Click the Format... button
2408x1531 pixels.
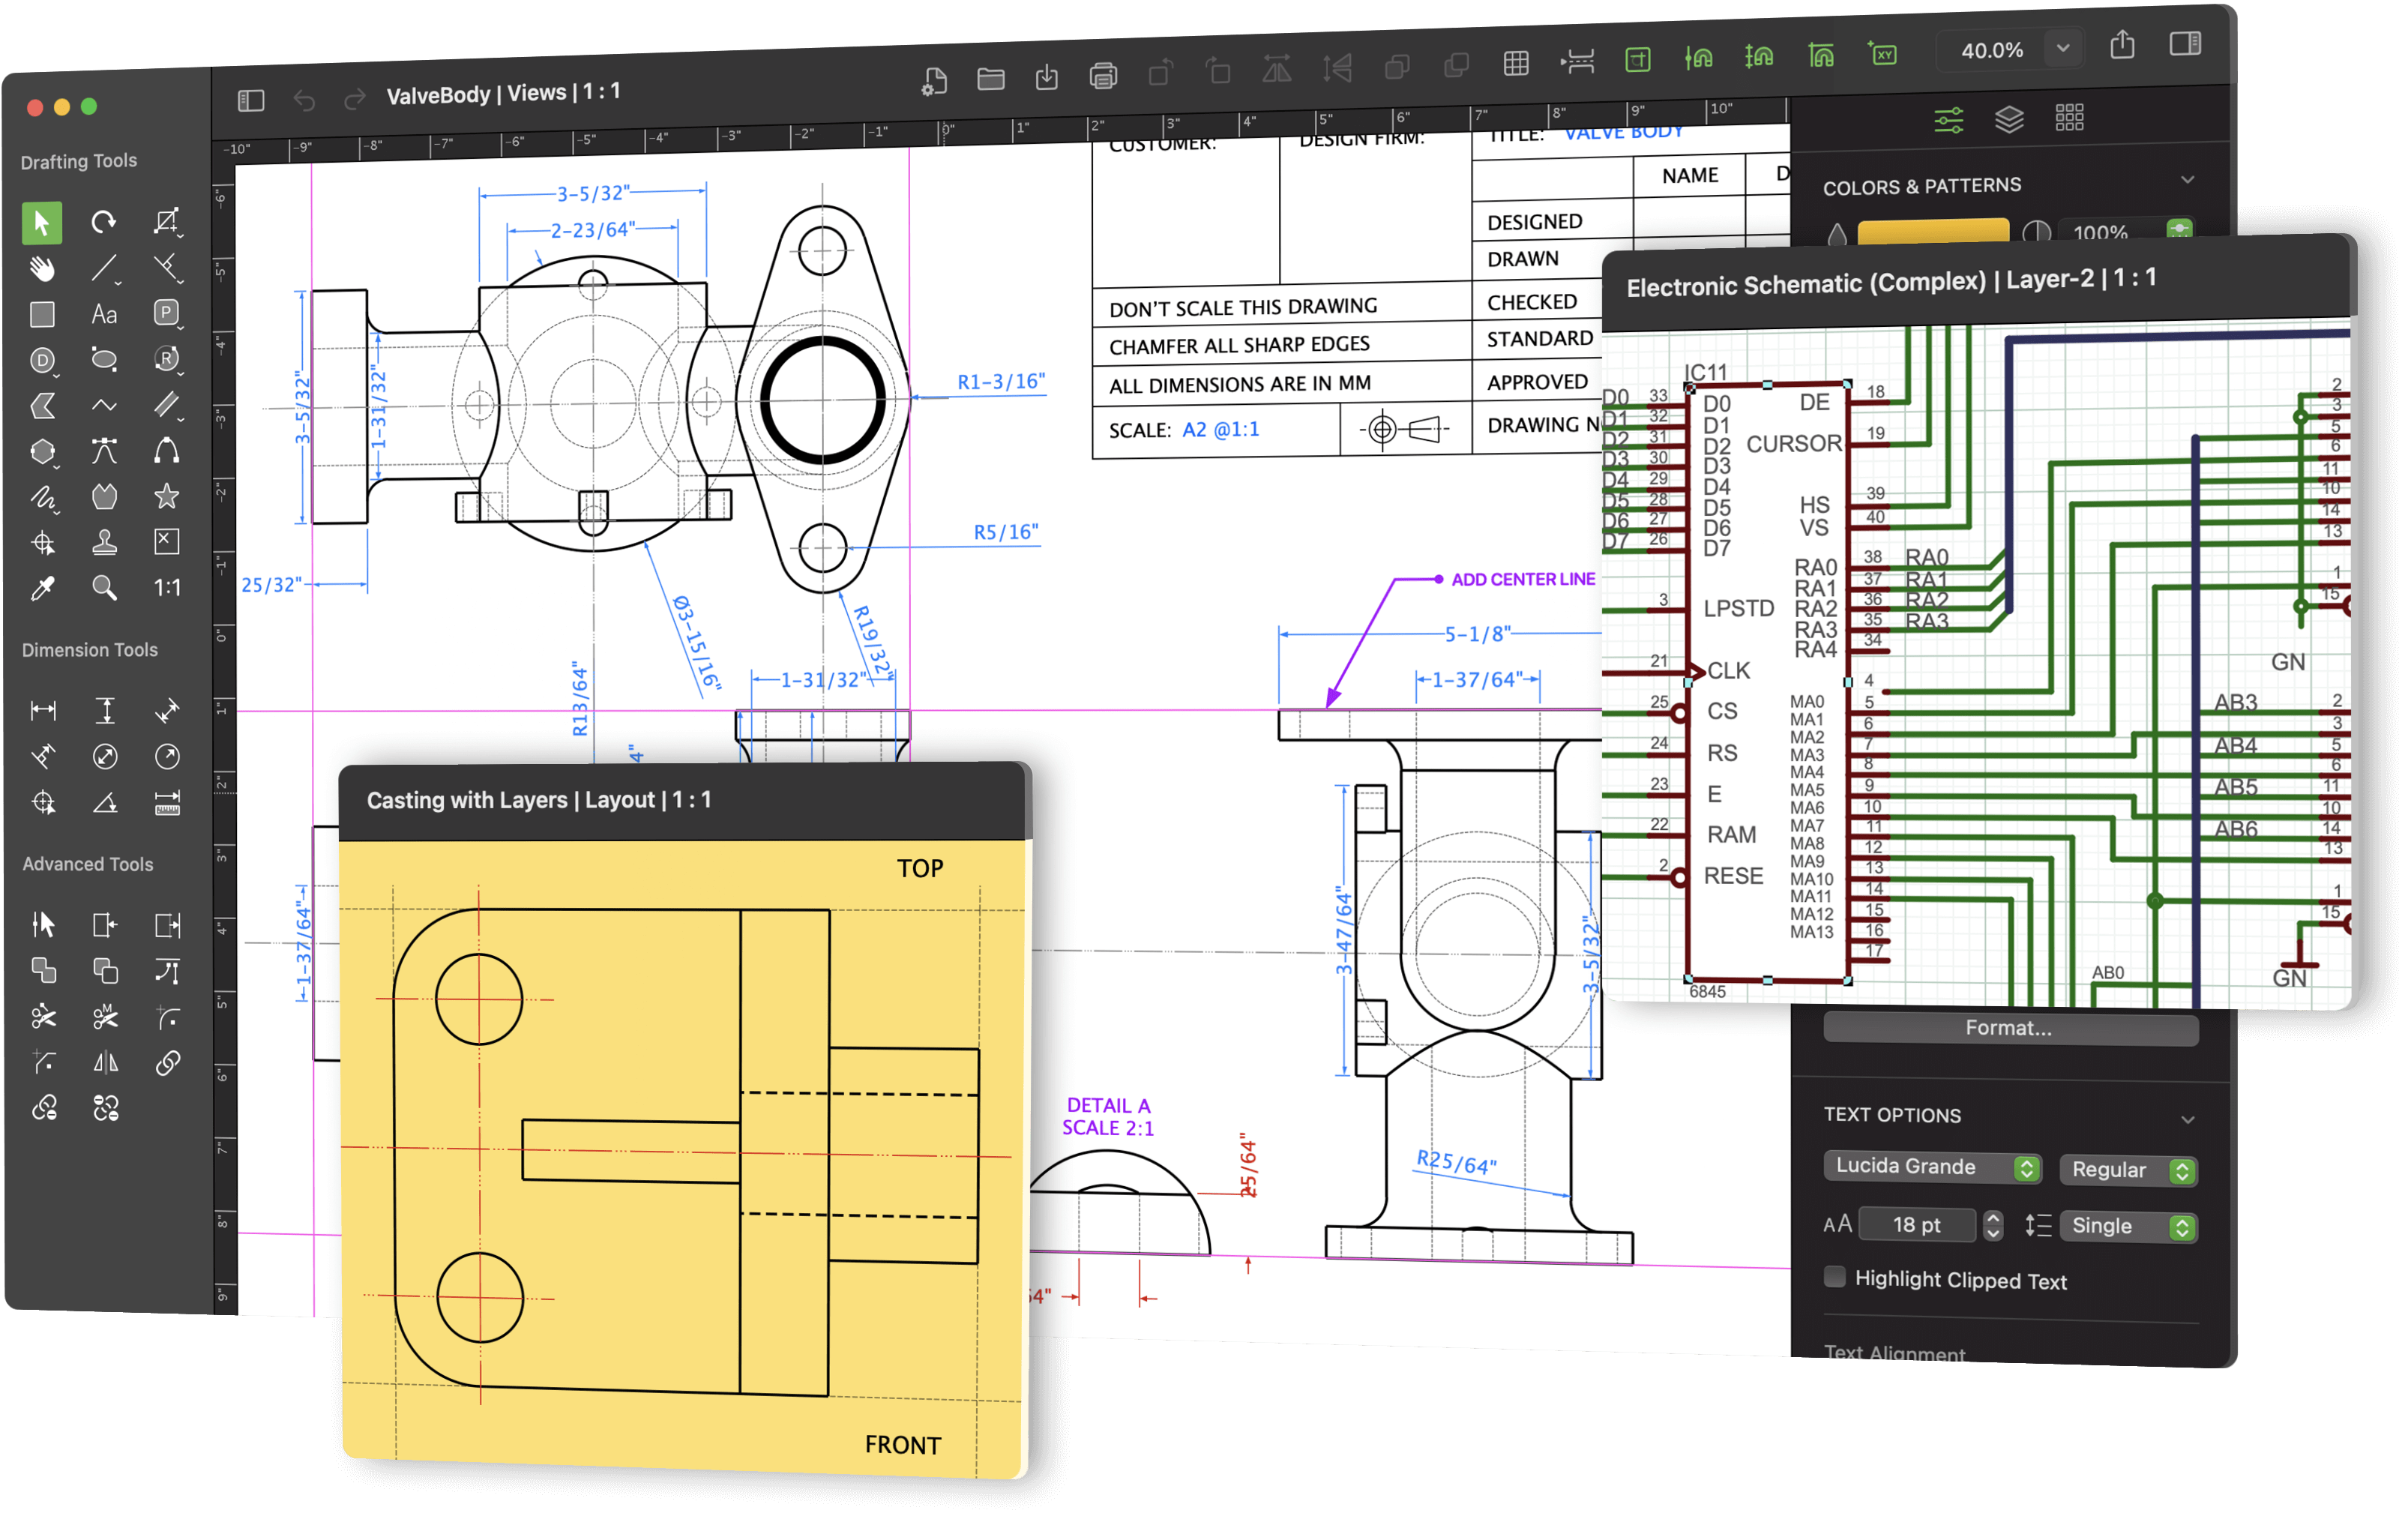coord(2008,1028)
